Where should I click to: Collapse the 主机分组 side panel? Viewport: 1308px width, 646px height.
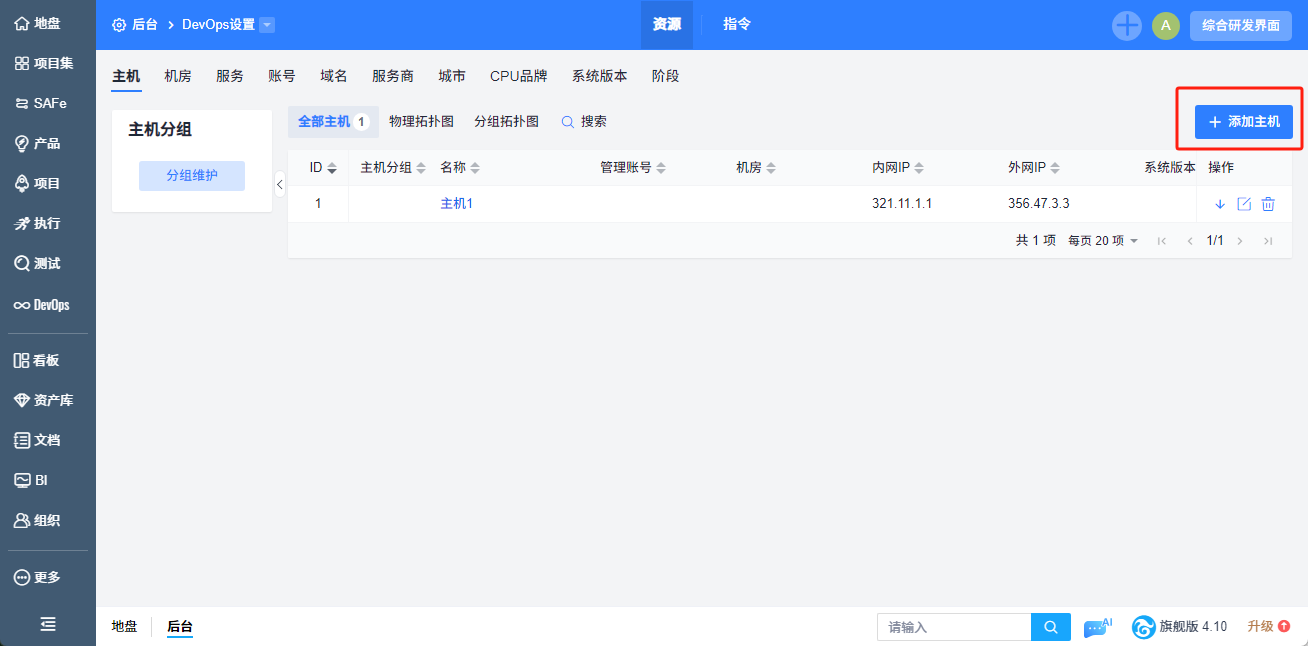[280, 184]
